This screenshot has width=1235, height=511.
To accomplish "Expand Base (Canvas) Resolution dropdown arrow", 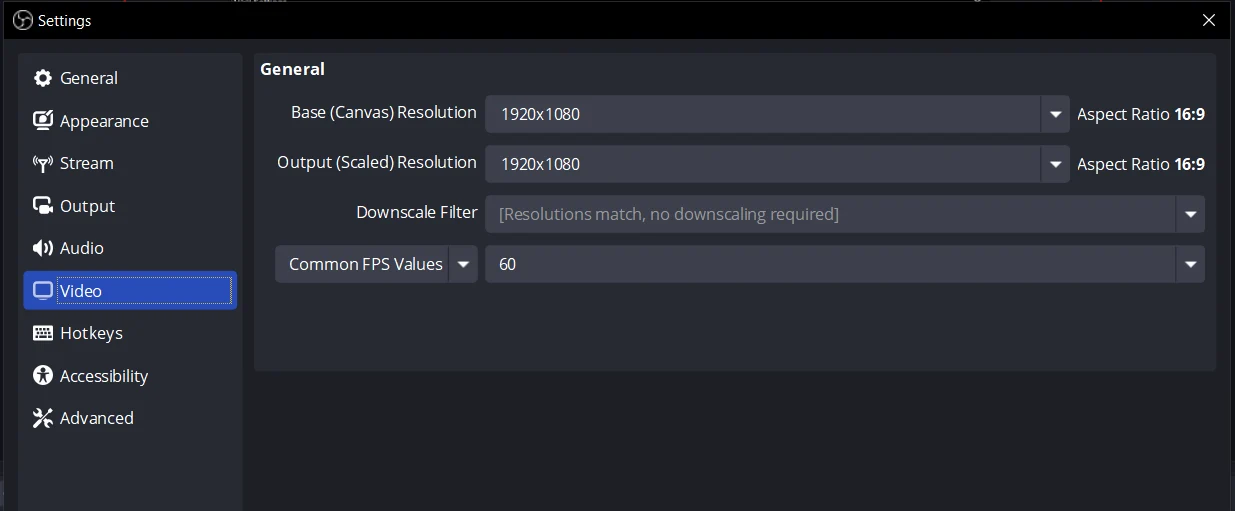I will [x=1055, y=114].
